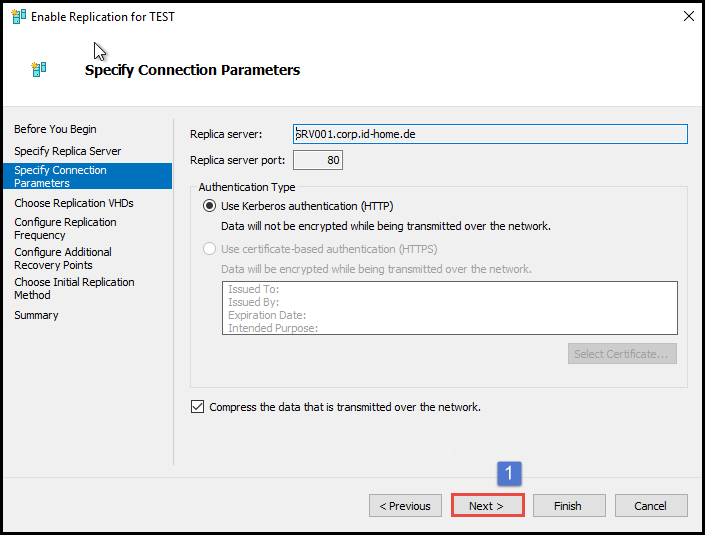This screenshot has height=535, width=705.
Task: Click the wizard header icon beside the heading
Action: [39, 69]
